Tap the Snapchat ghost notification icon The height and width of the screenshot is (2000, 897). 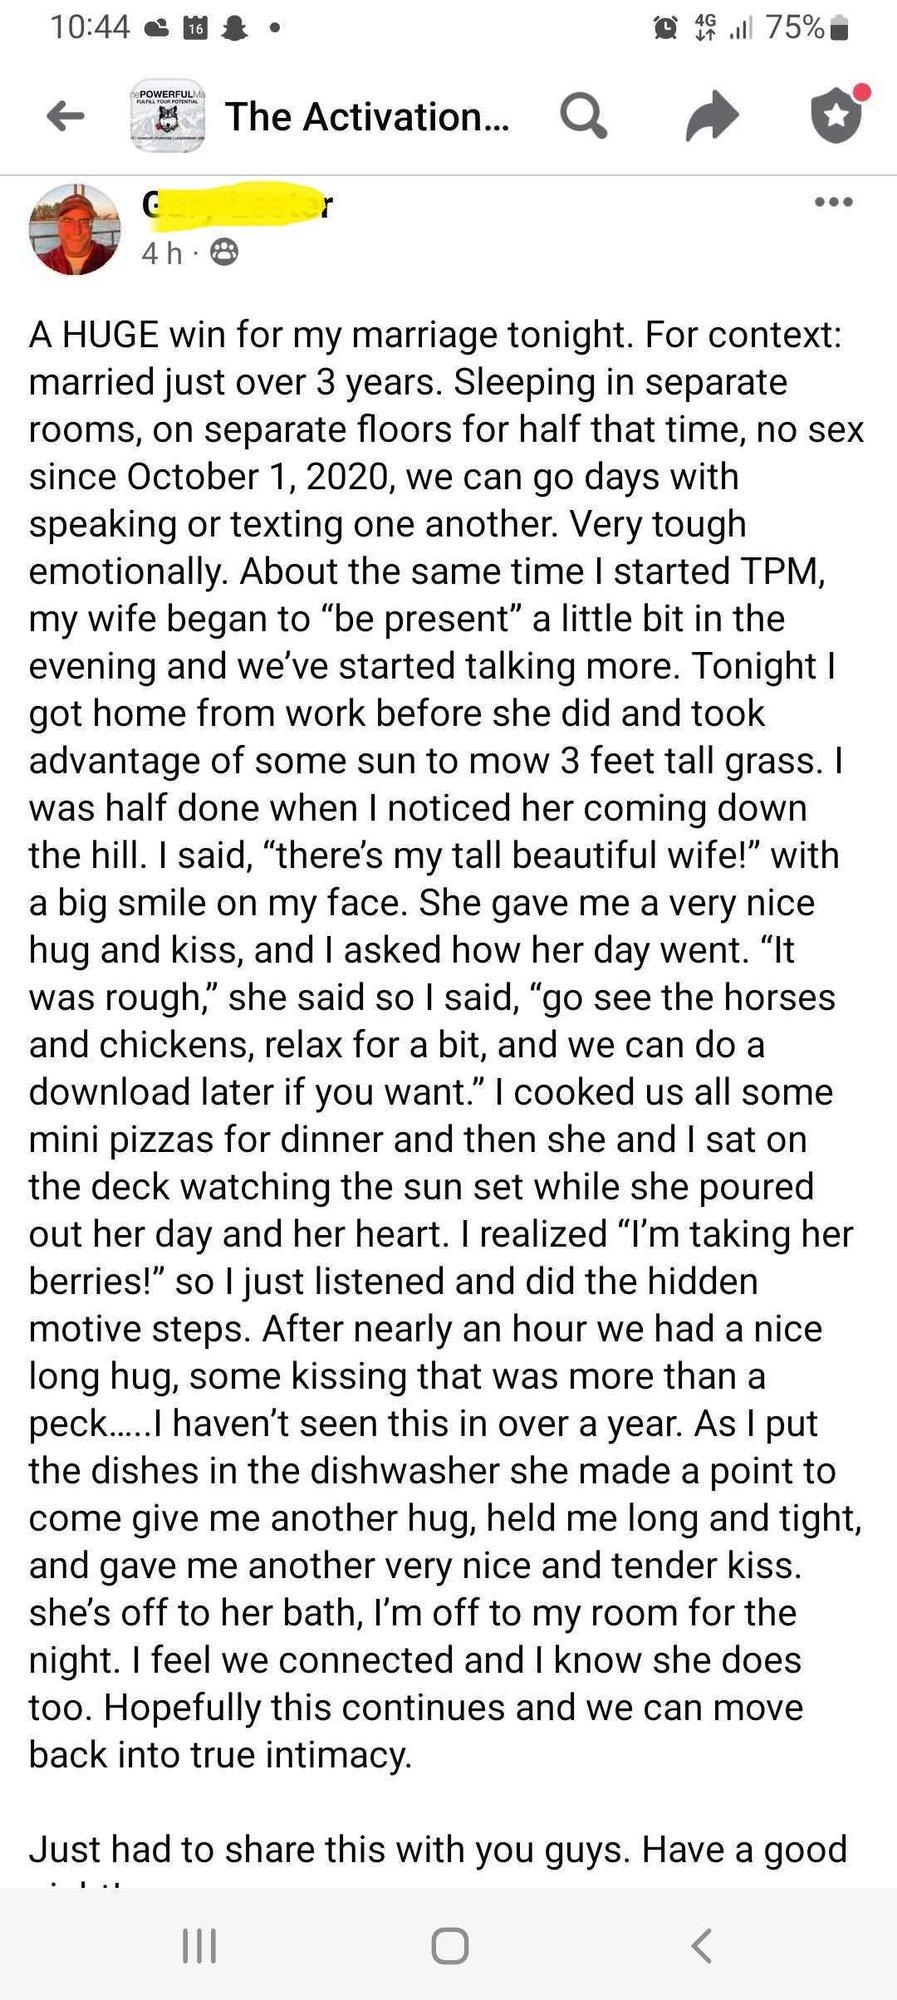pyautogui.click(x=234, y=29)
